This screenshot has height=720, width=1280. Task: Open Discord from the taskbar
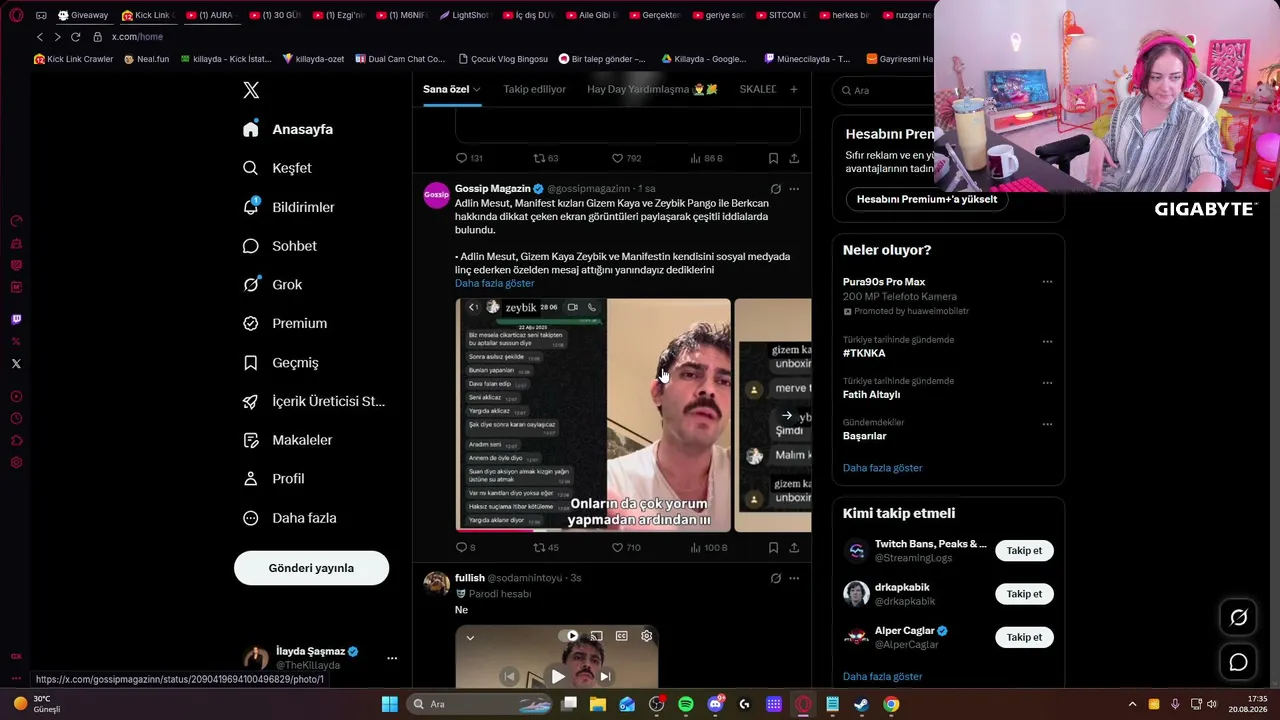point(715,704)
